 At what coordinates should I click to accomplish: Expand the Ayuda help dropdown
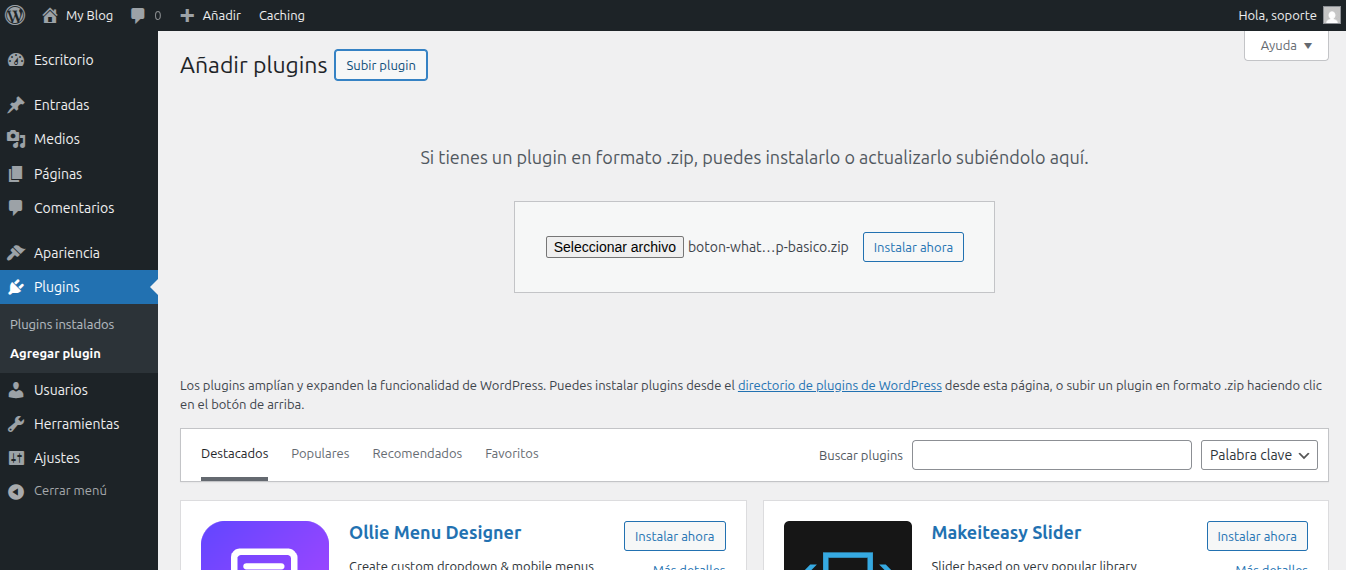[1286, 46]
